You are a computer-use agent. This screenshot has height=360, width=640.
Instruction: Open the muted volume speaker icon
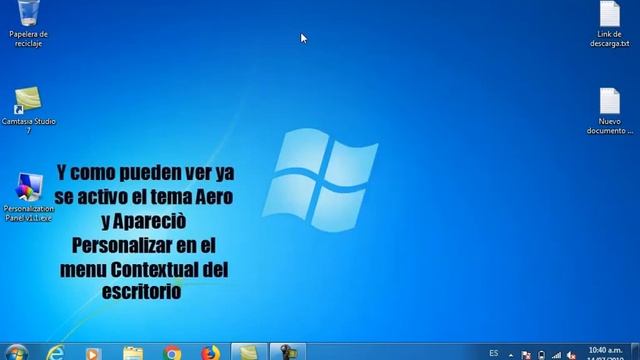(x=571, y=356)
